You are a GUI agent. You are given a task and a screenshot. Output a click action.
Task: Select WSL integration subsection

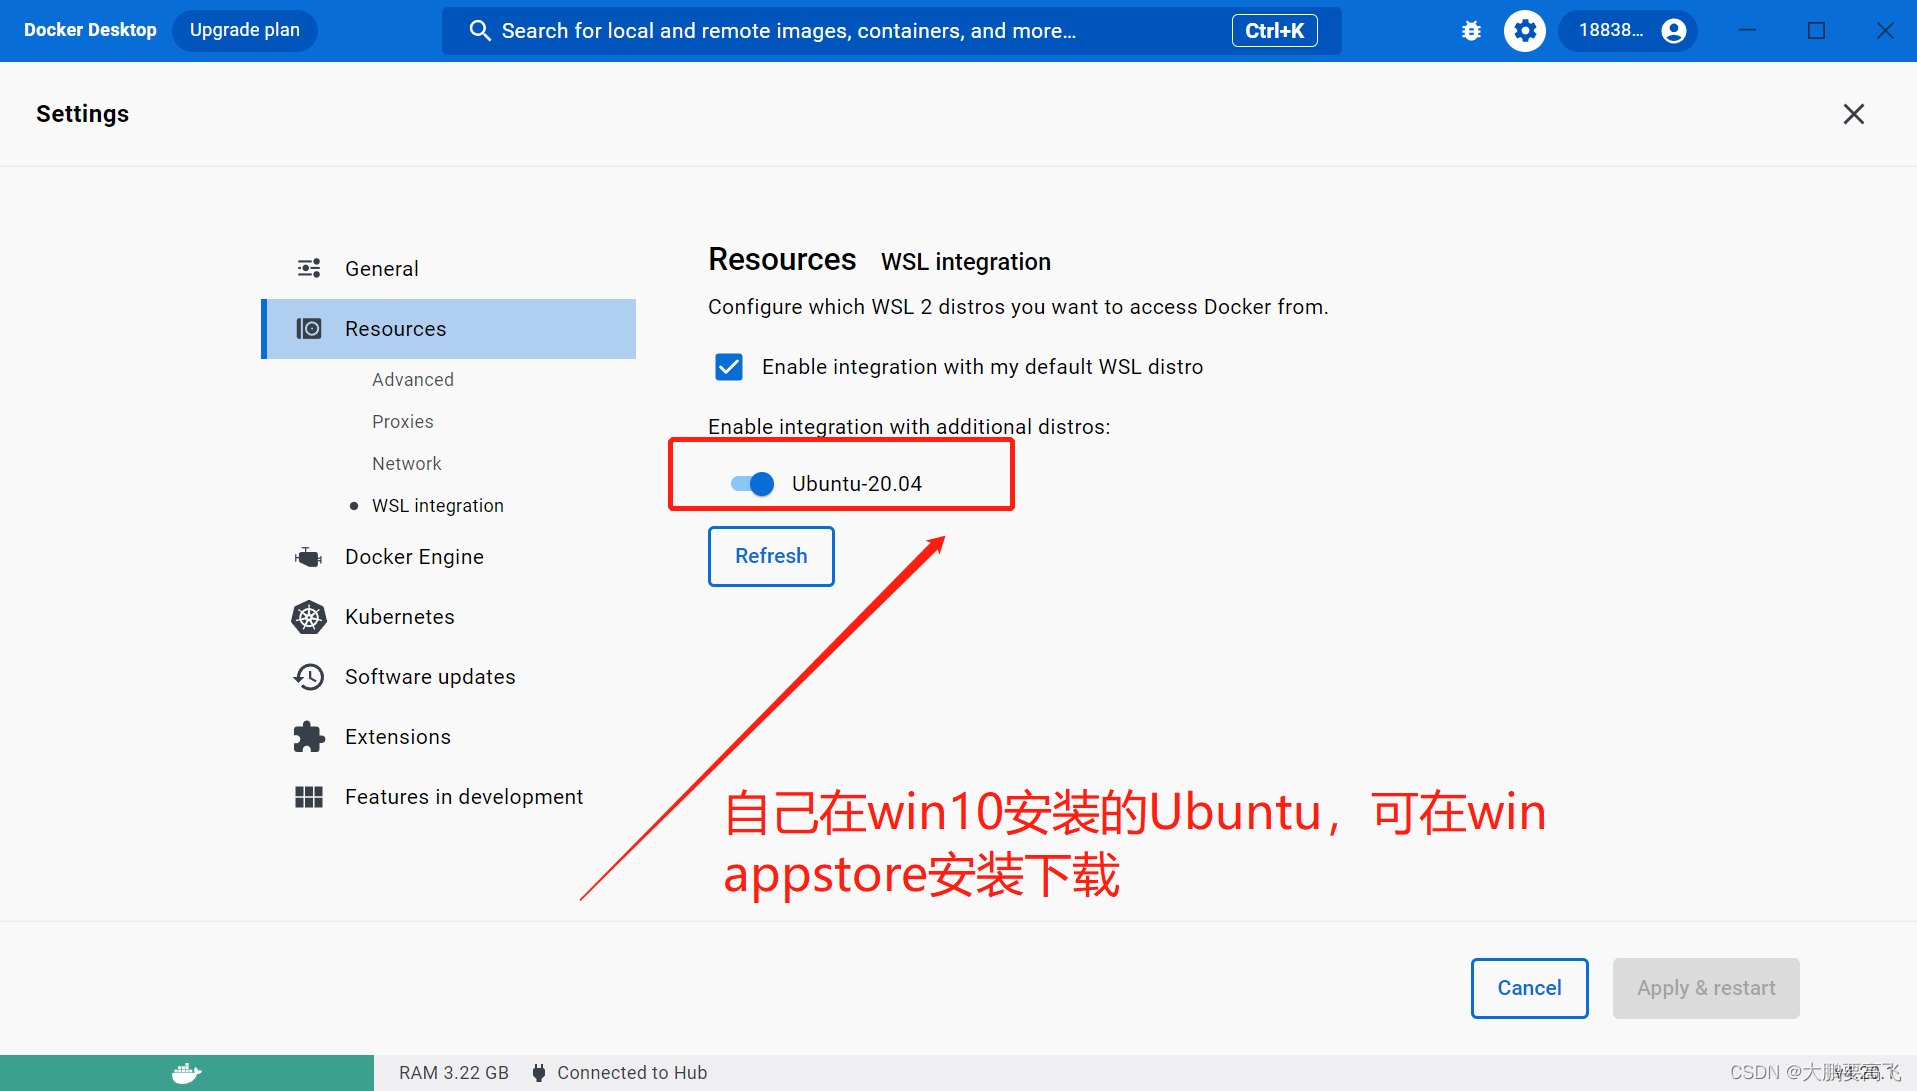(438, 506)
